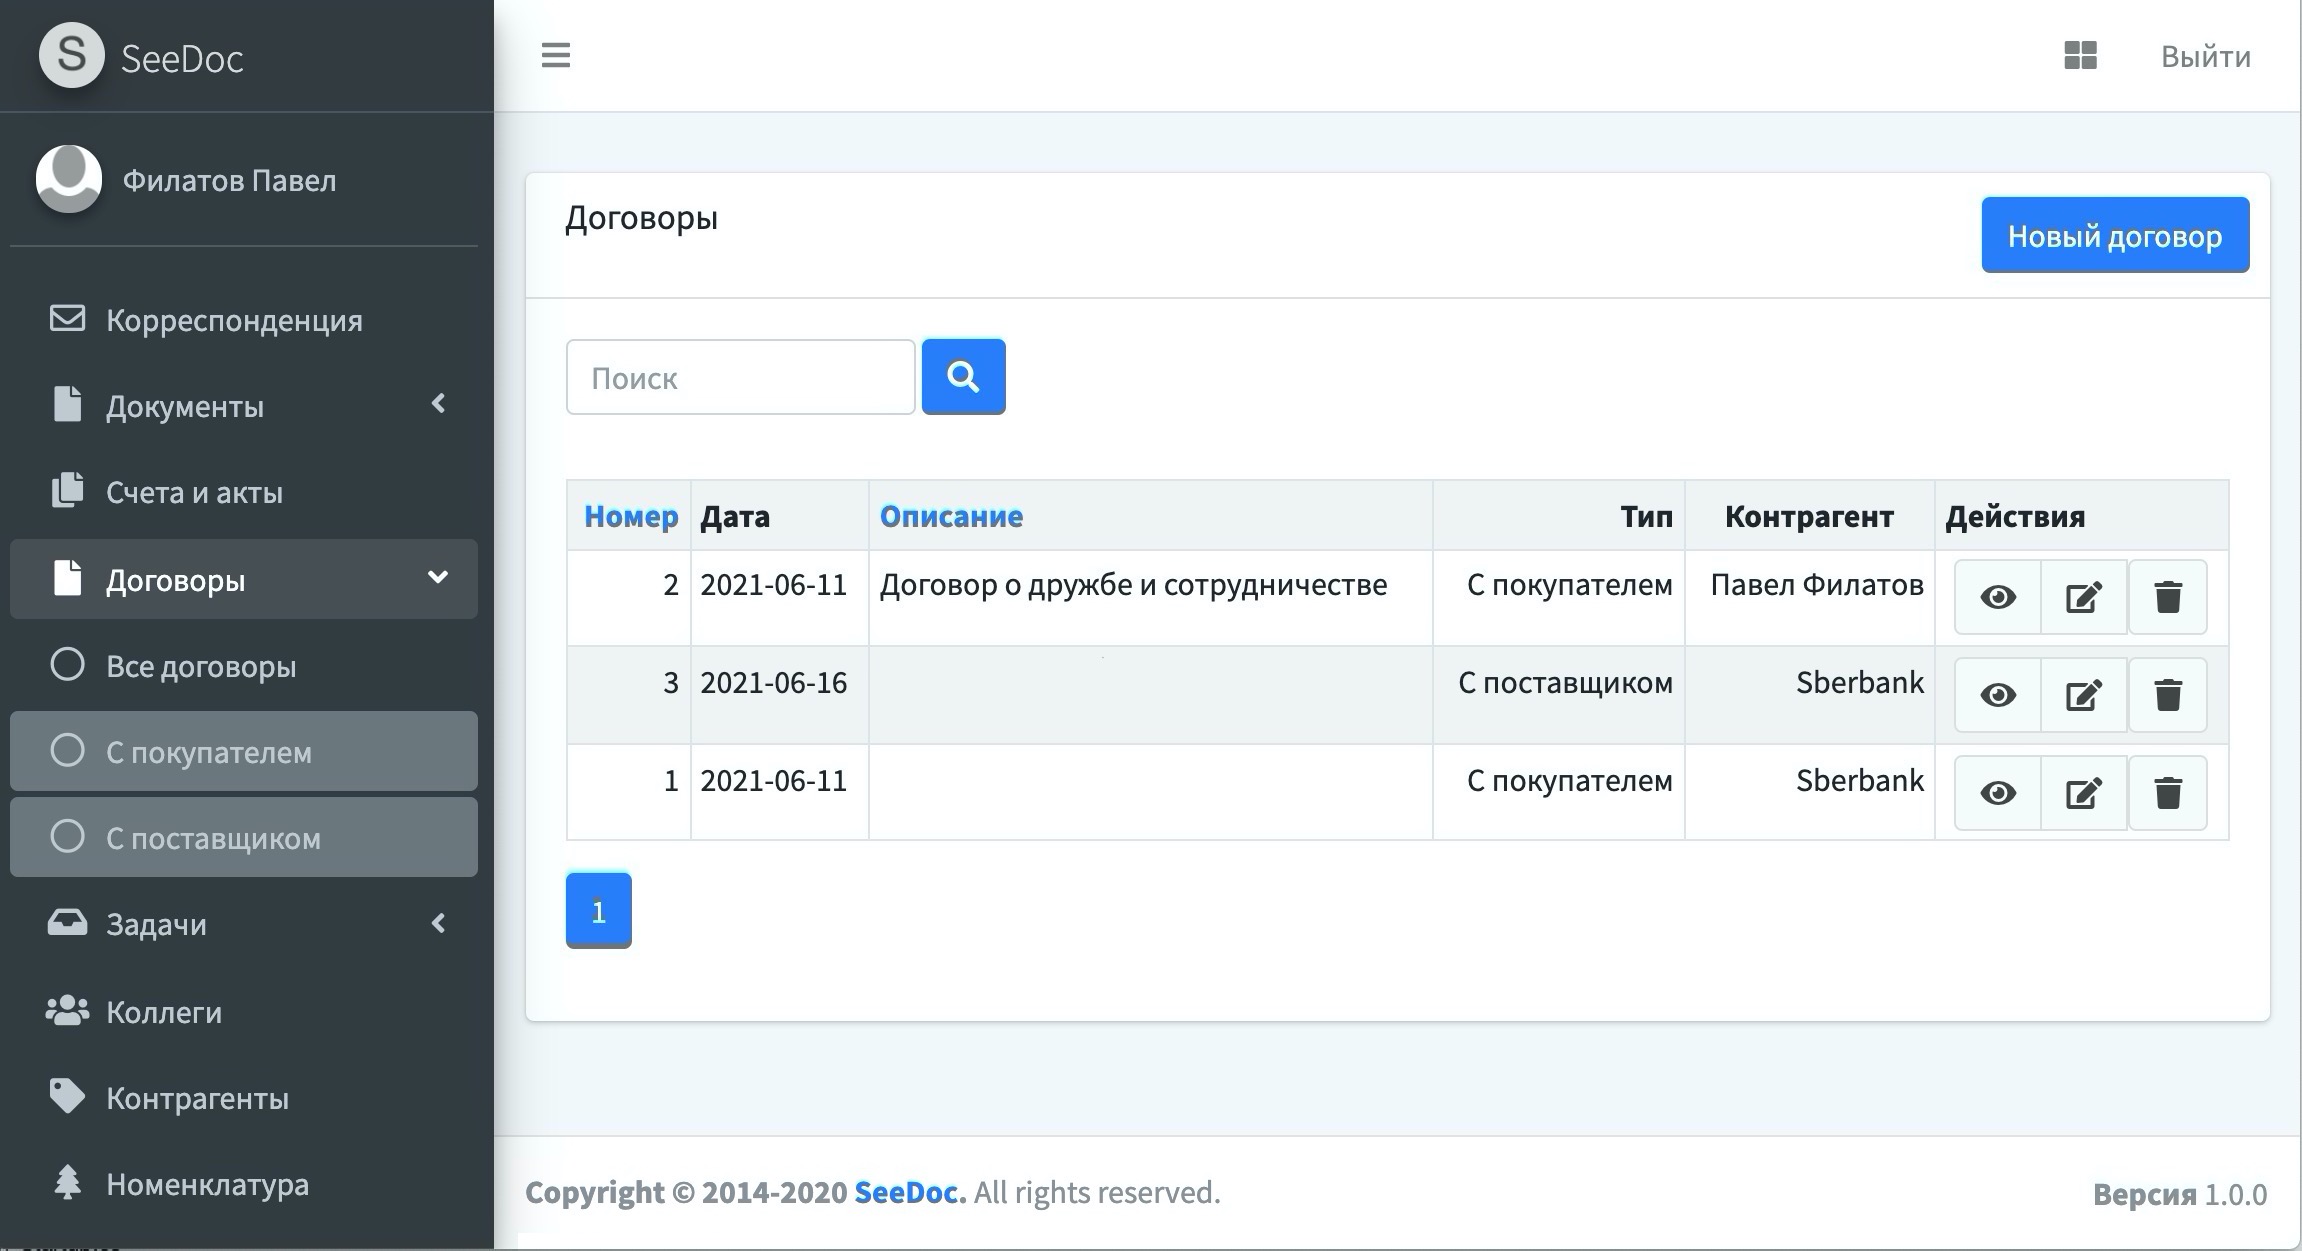Collapse the Договоры menu chevron
This screenshot has height=1251, width=2302.
coord(437,577)
